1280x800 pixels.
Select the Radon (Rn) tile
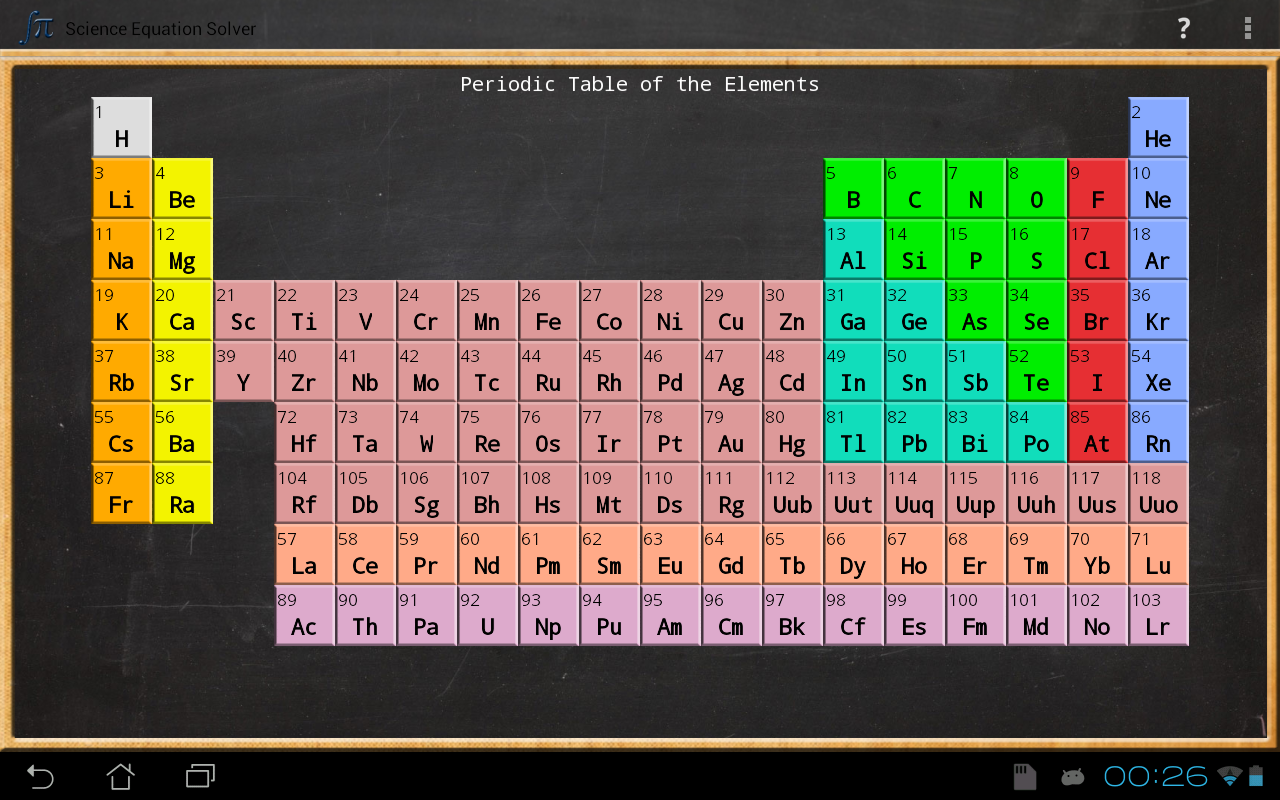[1159, 432]
